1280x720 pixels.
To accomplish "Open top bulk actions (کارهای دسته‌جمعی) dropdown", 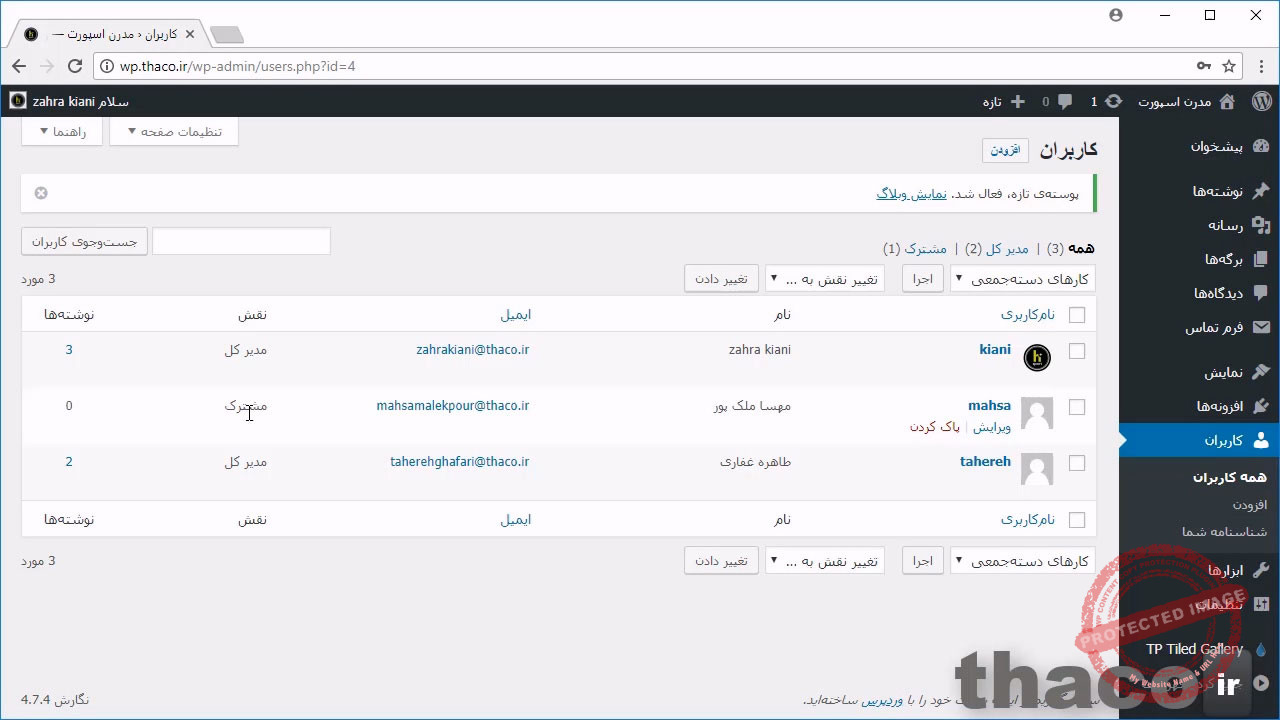I will coord(1022,279).
